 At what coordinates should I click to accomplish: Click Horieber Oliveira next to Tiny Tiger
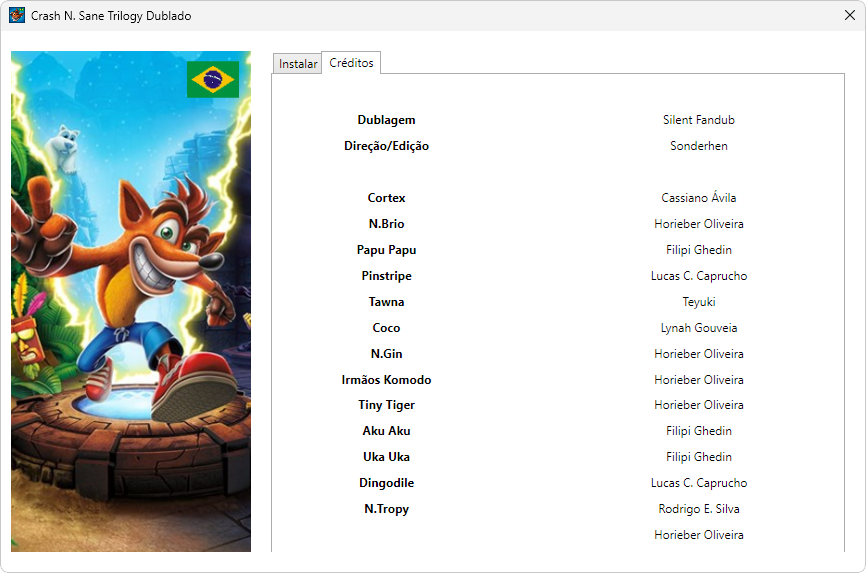tap(699, 404)
